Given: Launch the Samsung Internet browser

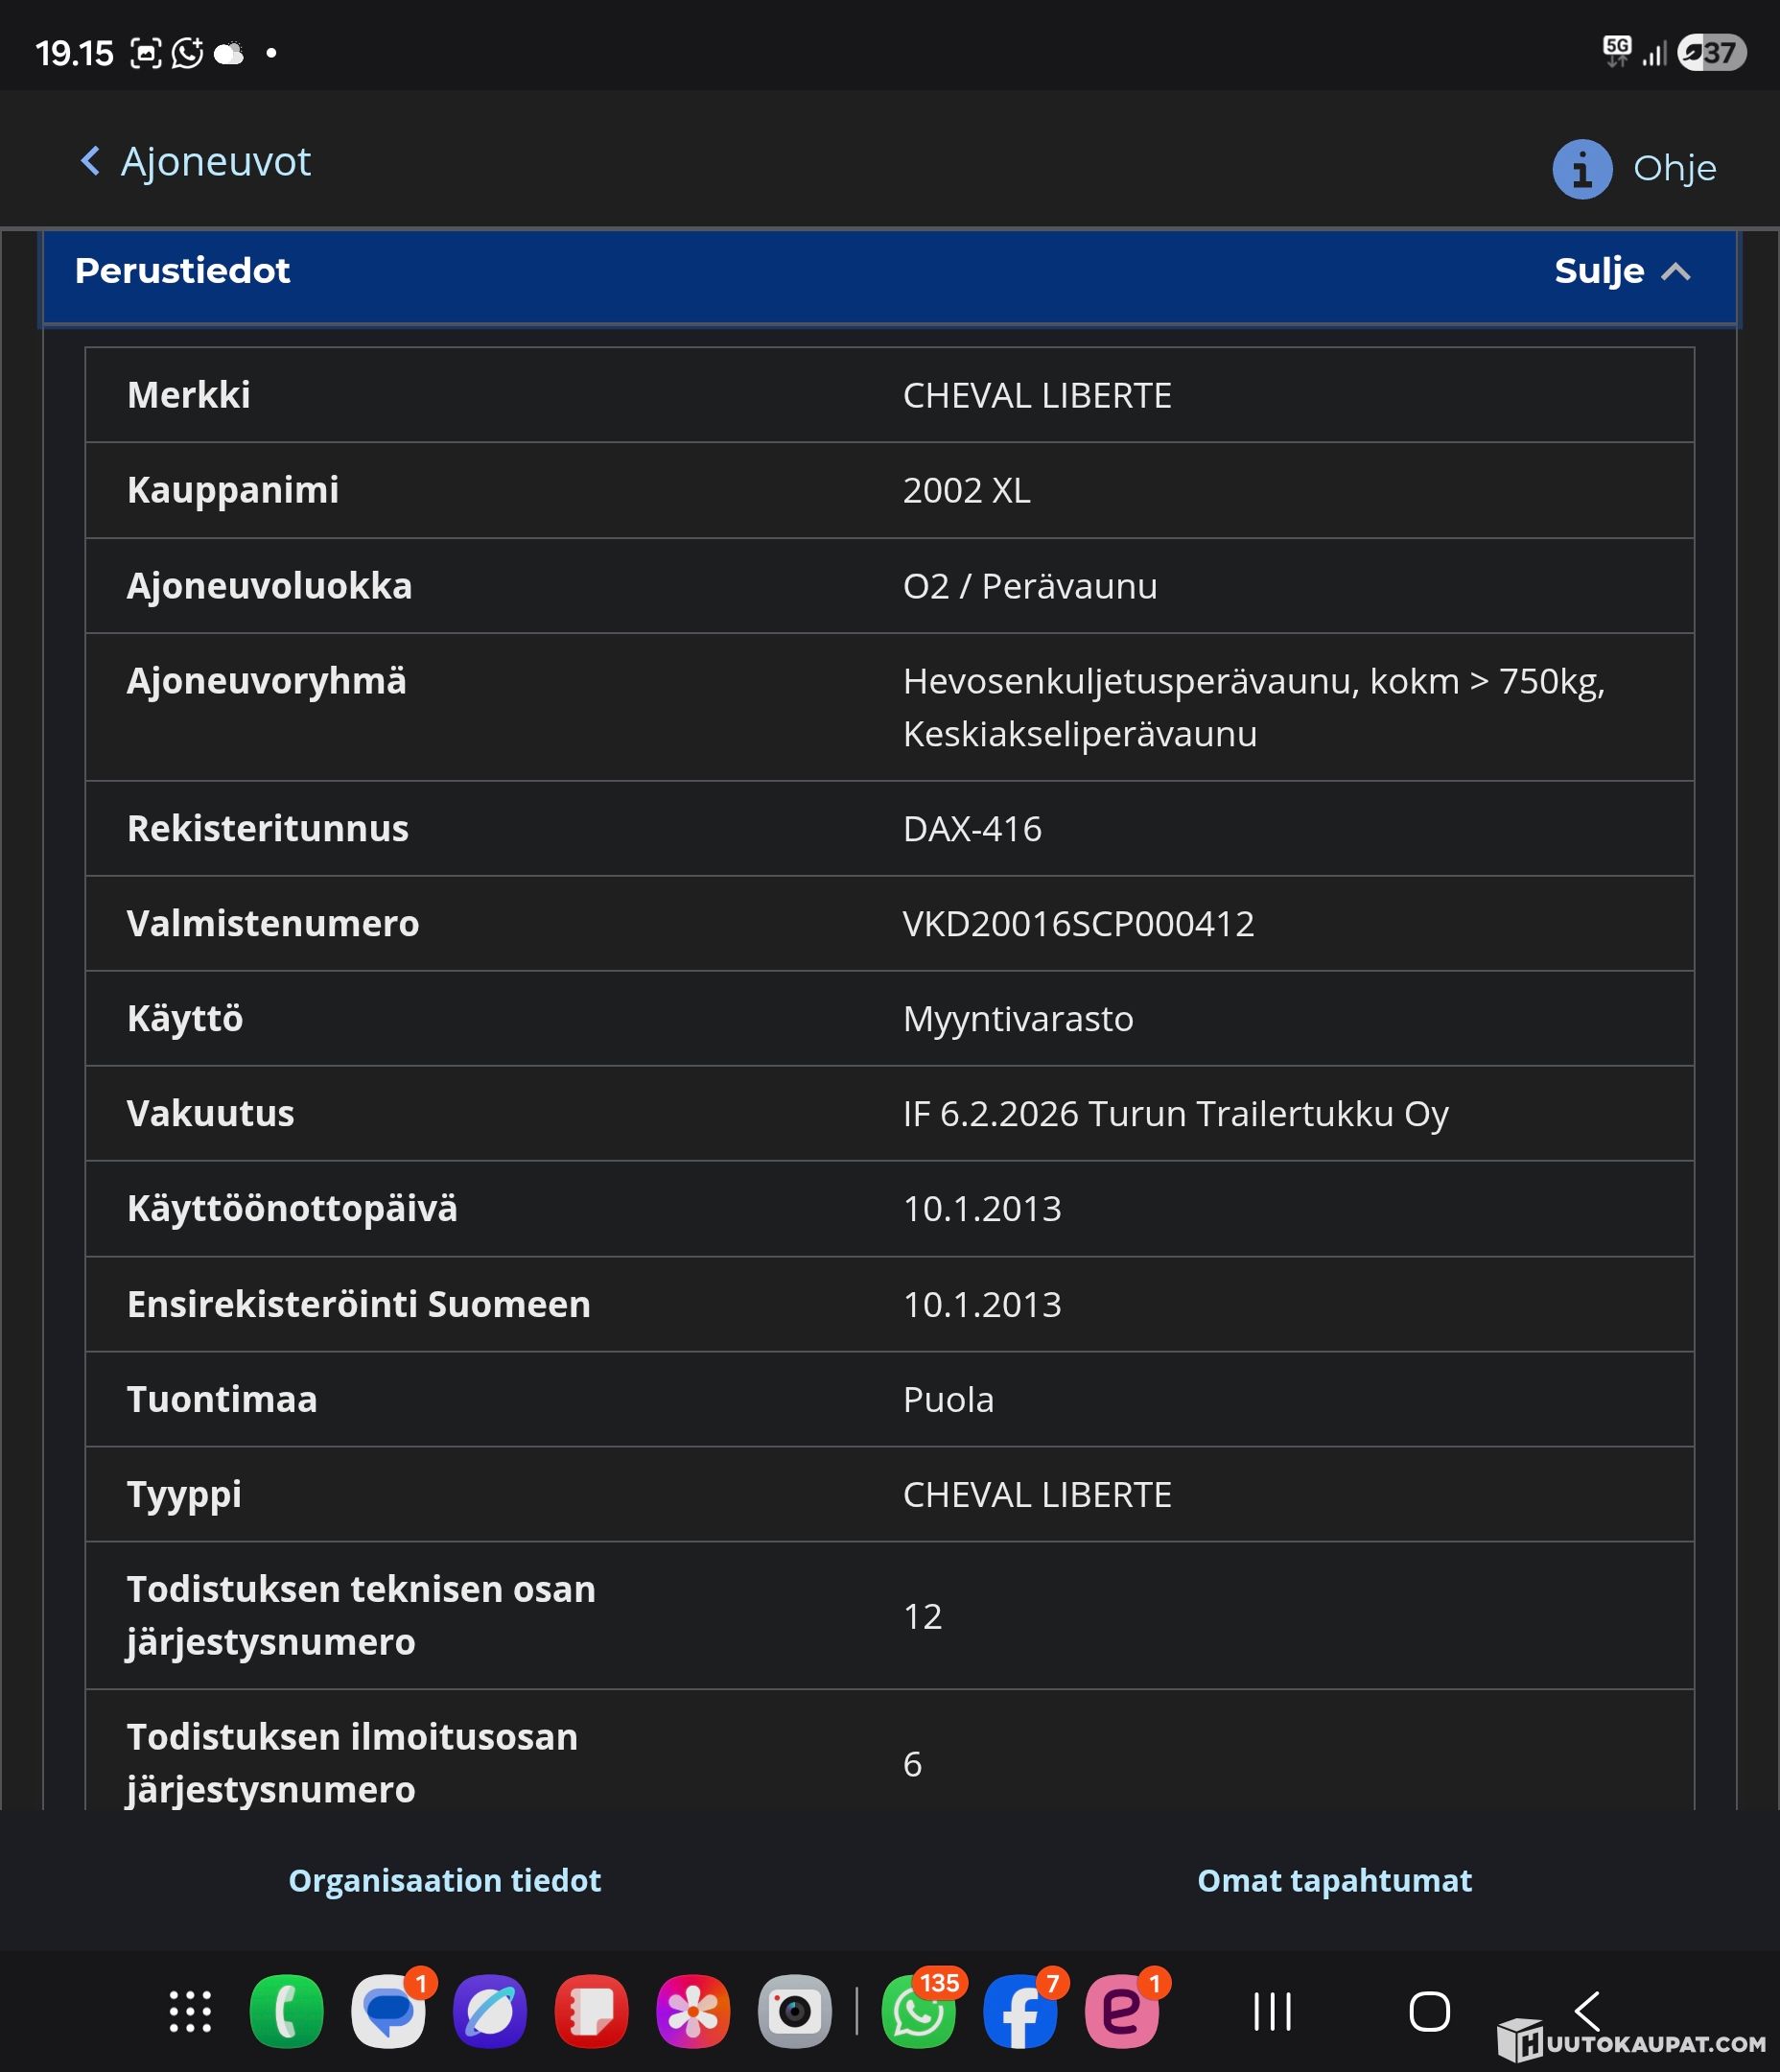Looking at the screenshot, I should pyautogui.click(x=490, y=2011).
